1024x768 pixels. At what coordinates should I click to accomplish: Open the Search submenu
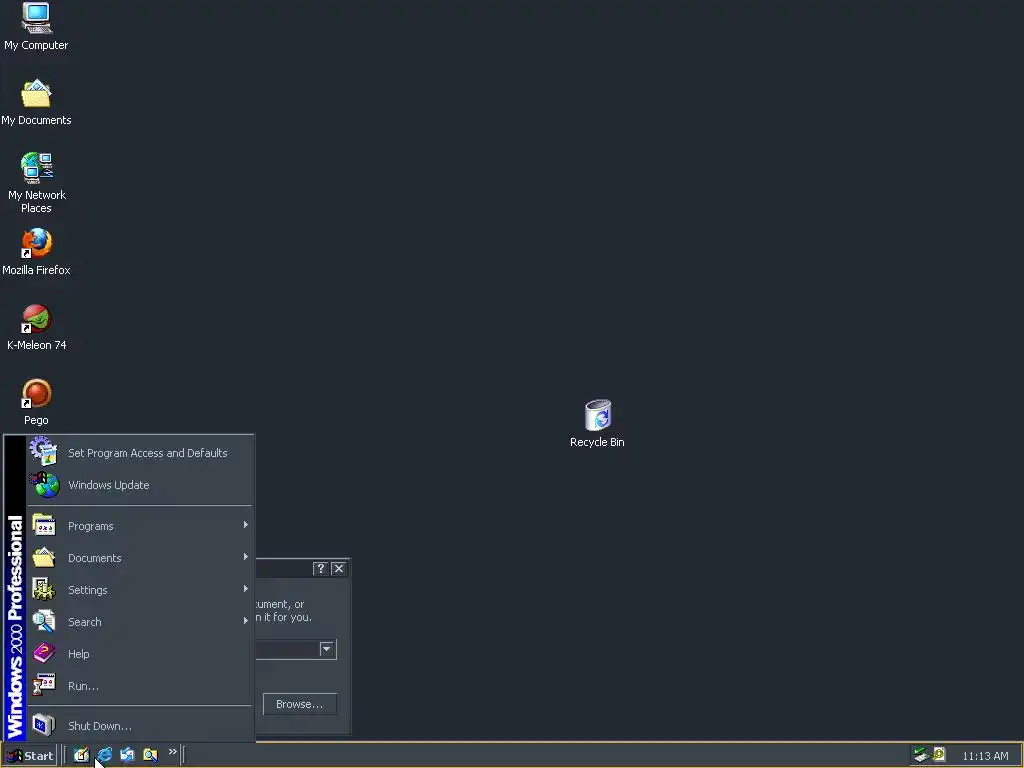pyautogui.click(x=140, y=622)
